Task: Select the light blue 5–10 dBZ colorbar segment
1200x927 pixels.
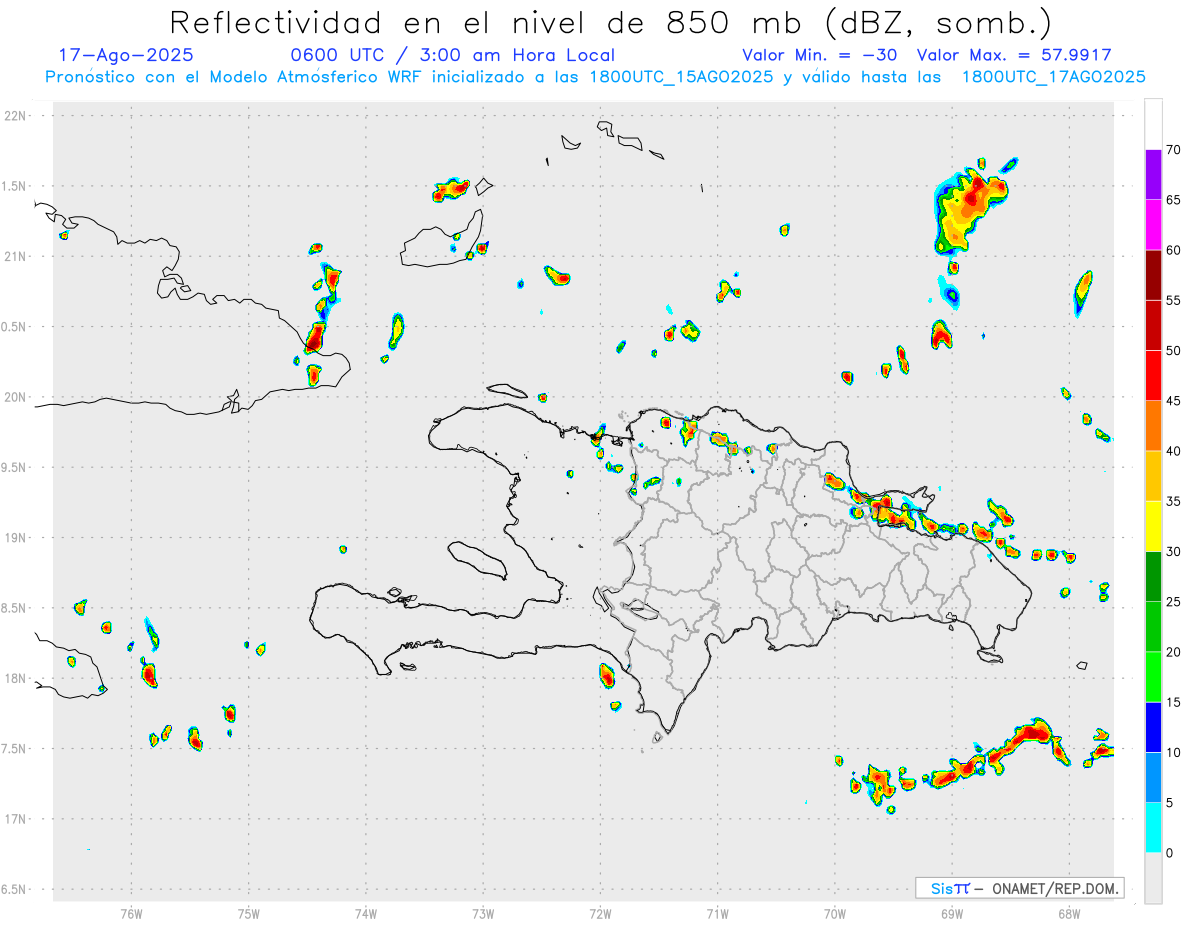Action: coord(1153,777)
